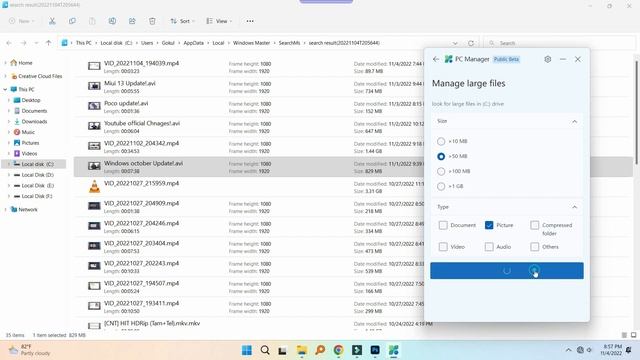Open the View dropdown menu
640x360 pixels.
(x=219, y=21)
